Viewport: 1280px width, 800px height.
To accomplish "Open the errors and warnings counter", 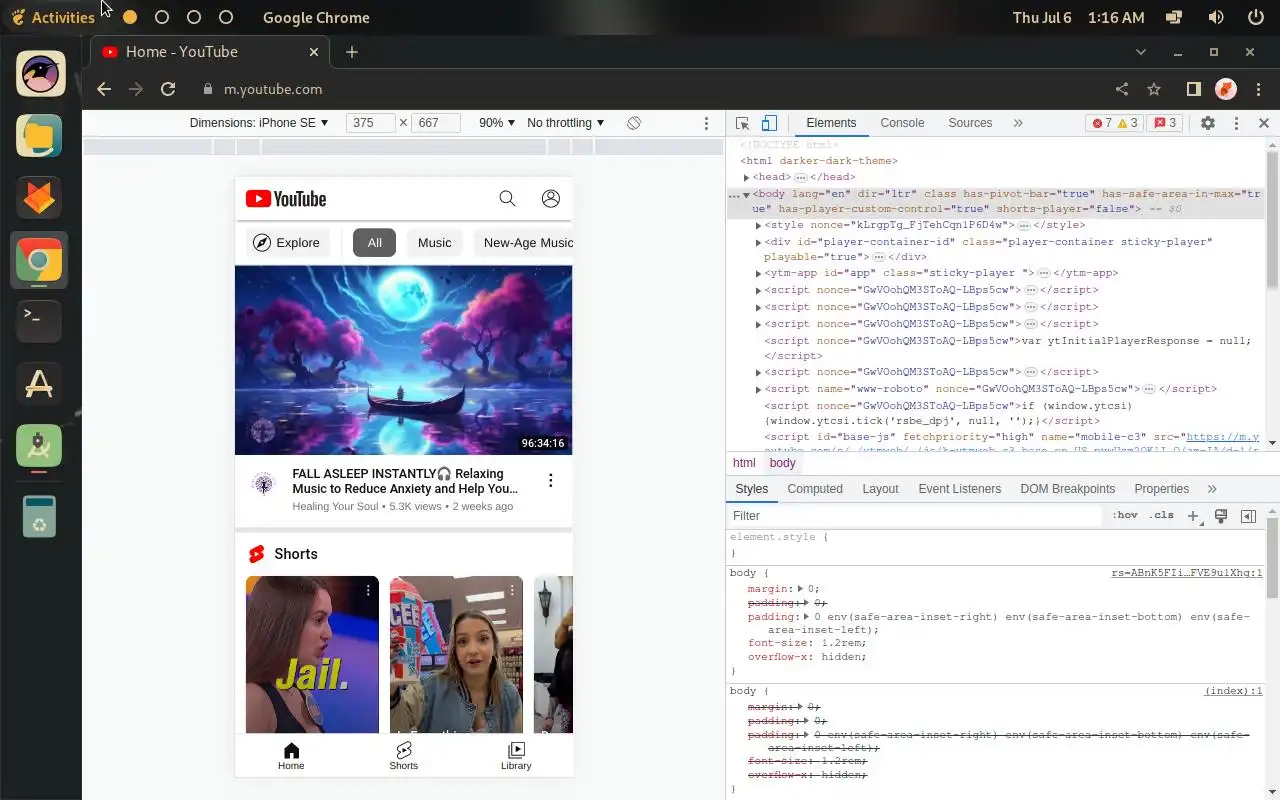I will click(1114, 123).
